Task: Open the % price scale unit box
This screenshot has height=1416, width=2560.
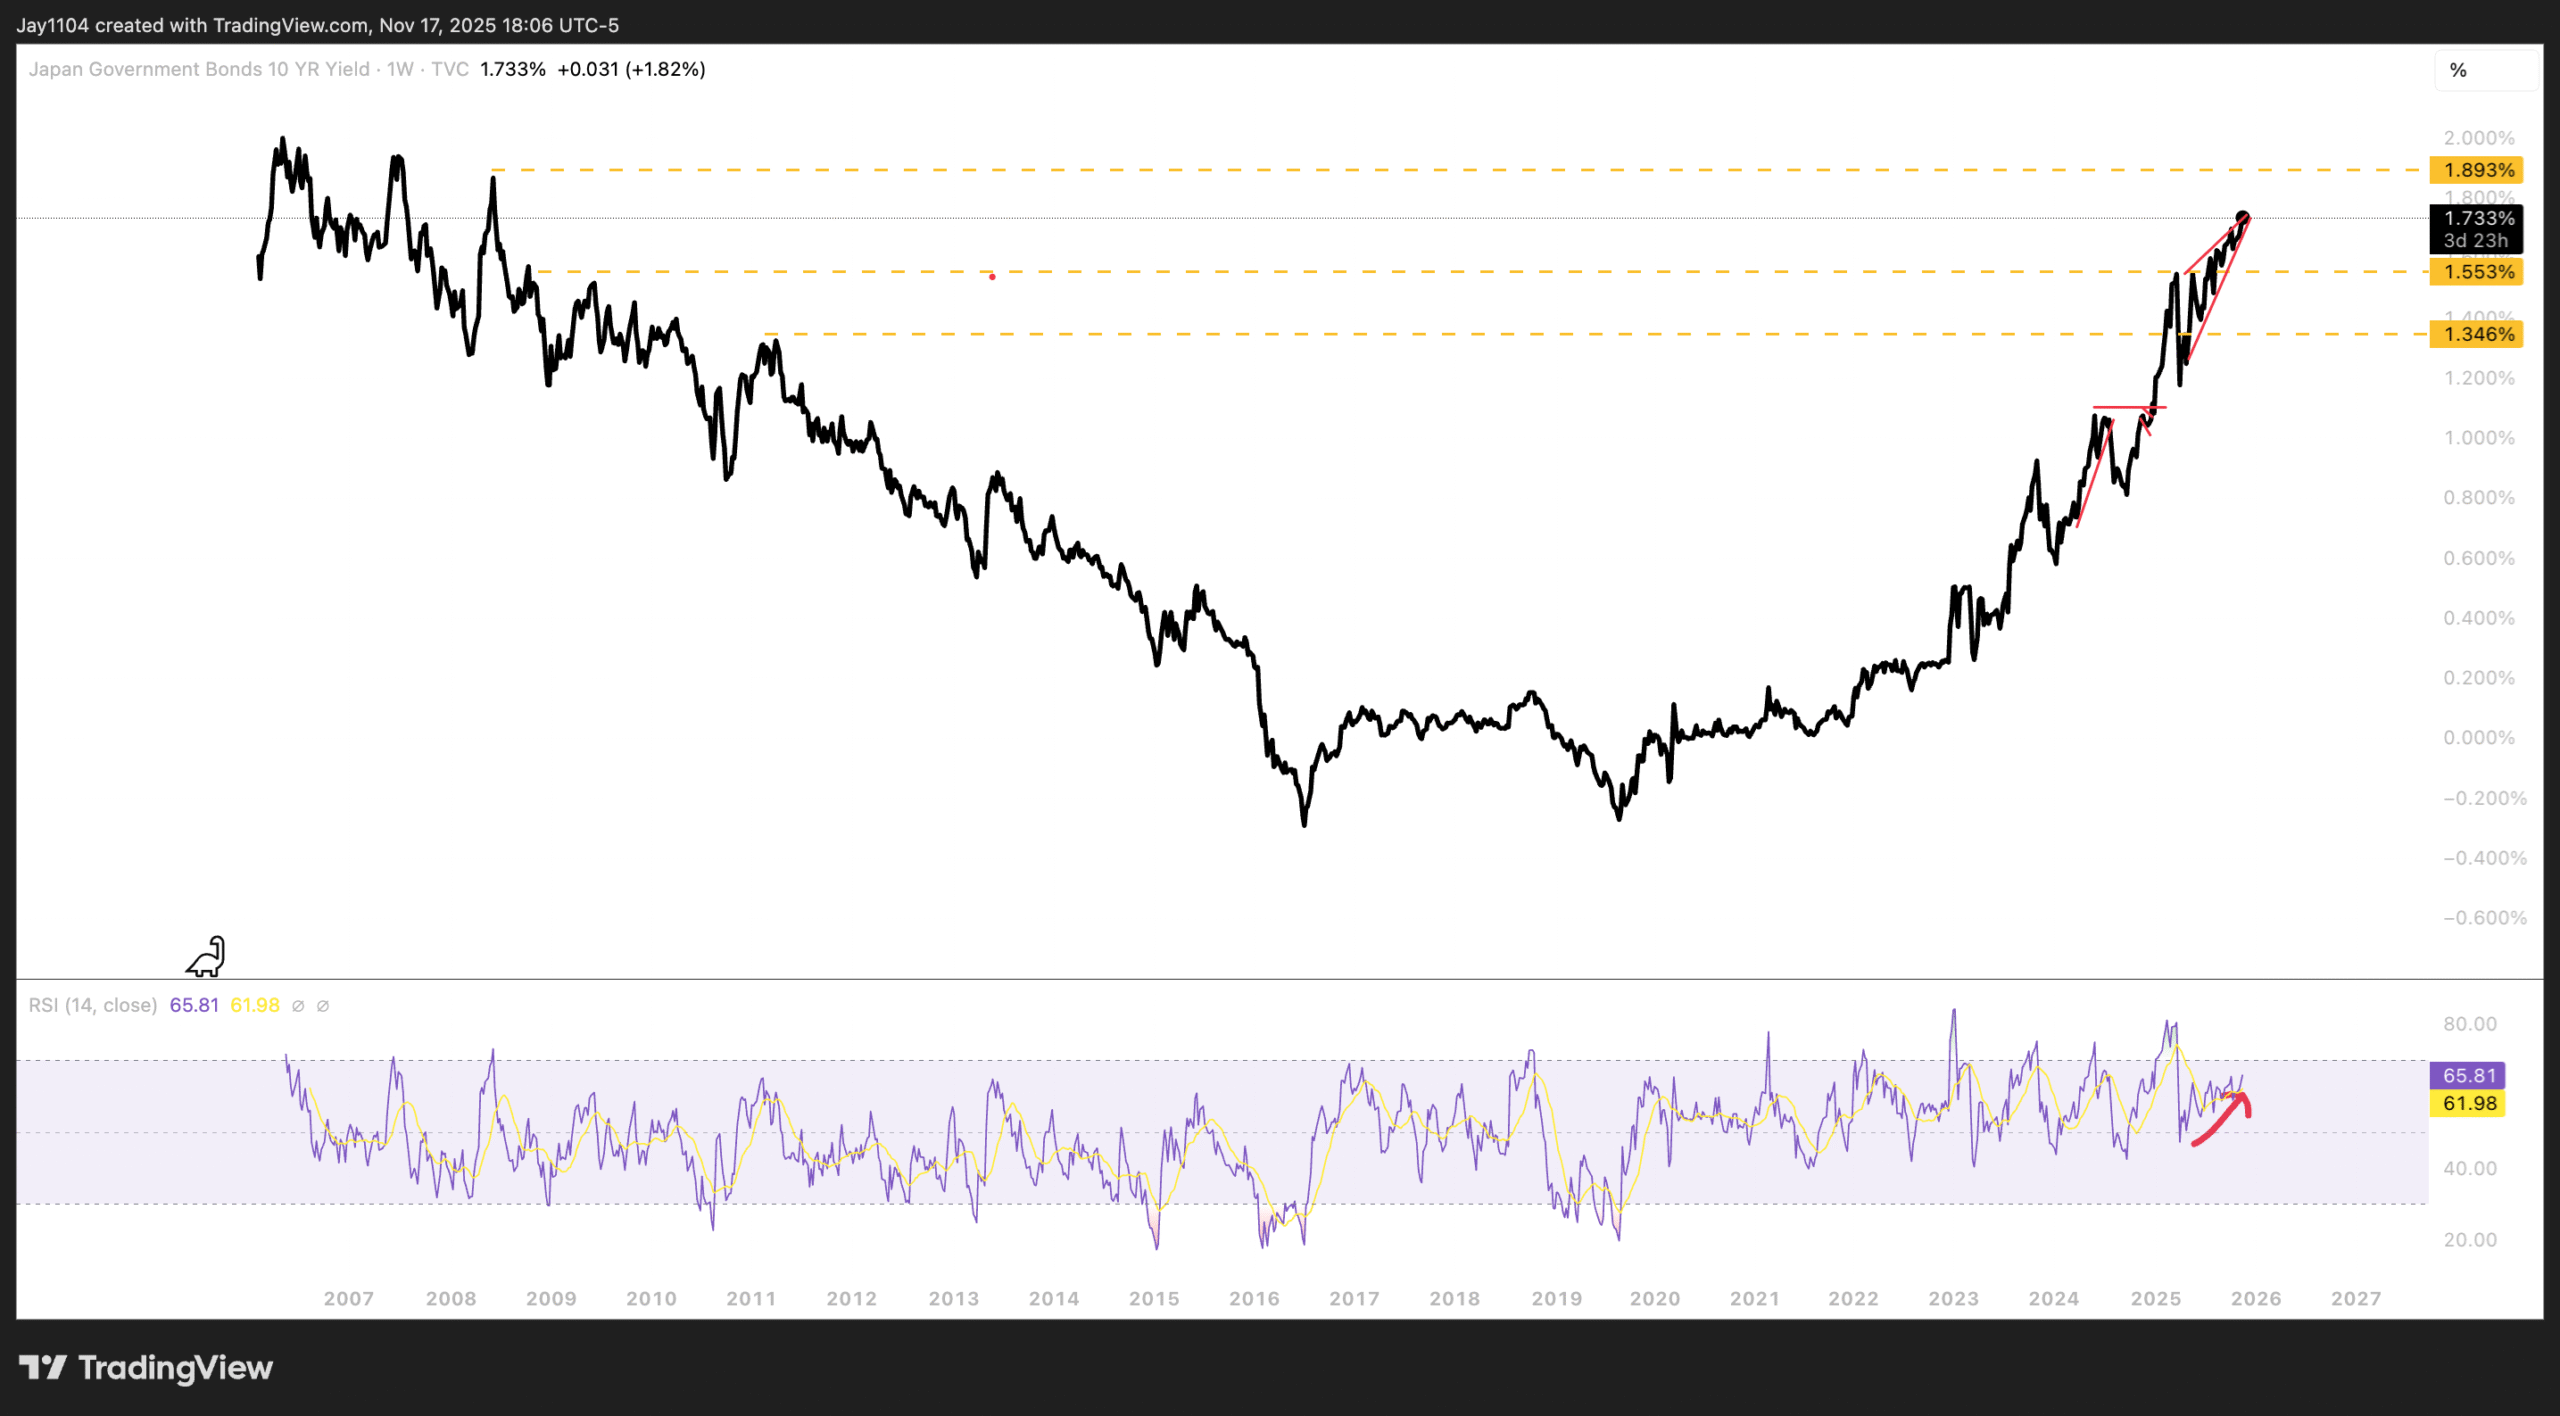Action: [x=2484, y=70]
